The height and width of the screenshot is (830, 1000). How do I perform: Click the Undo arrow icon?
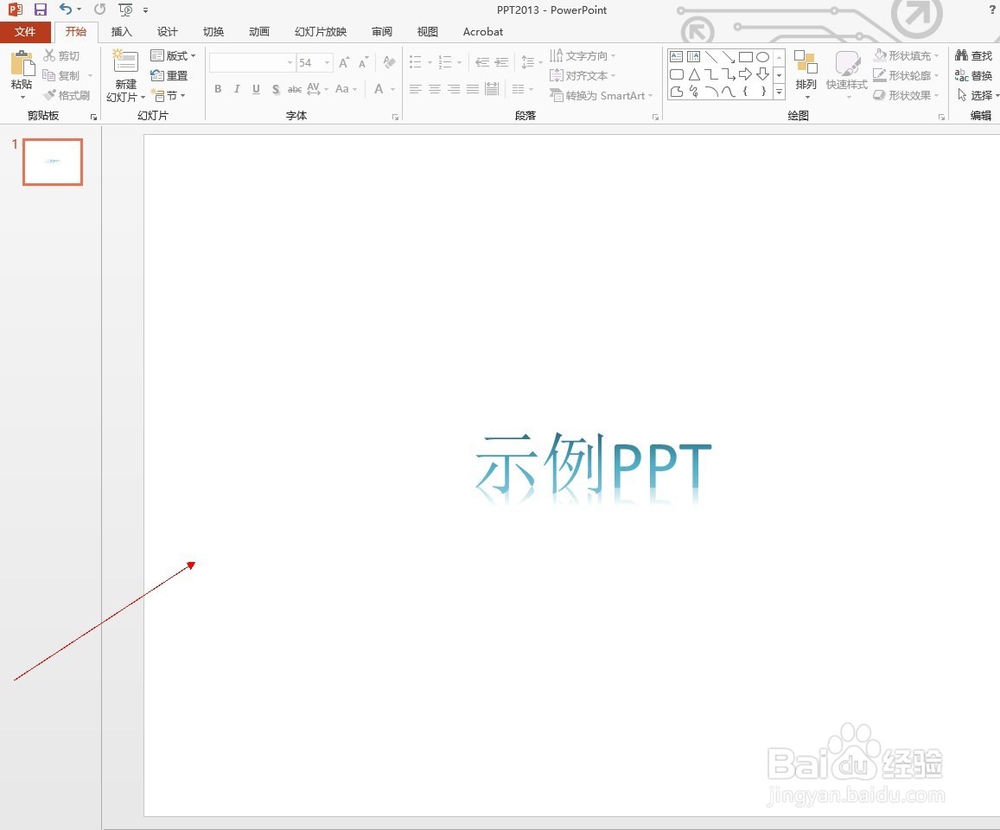[x=66, y=9]
